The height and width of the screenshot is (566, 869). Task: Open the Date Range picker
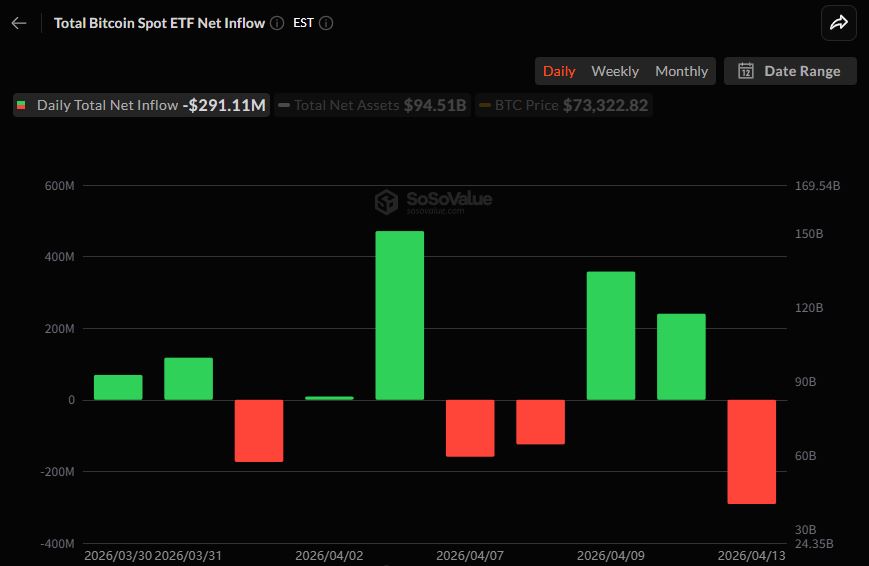coord(790,70)
